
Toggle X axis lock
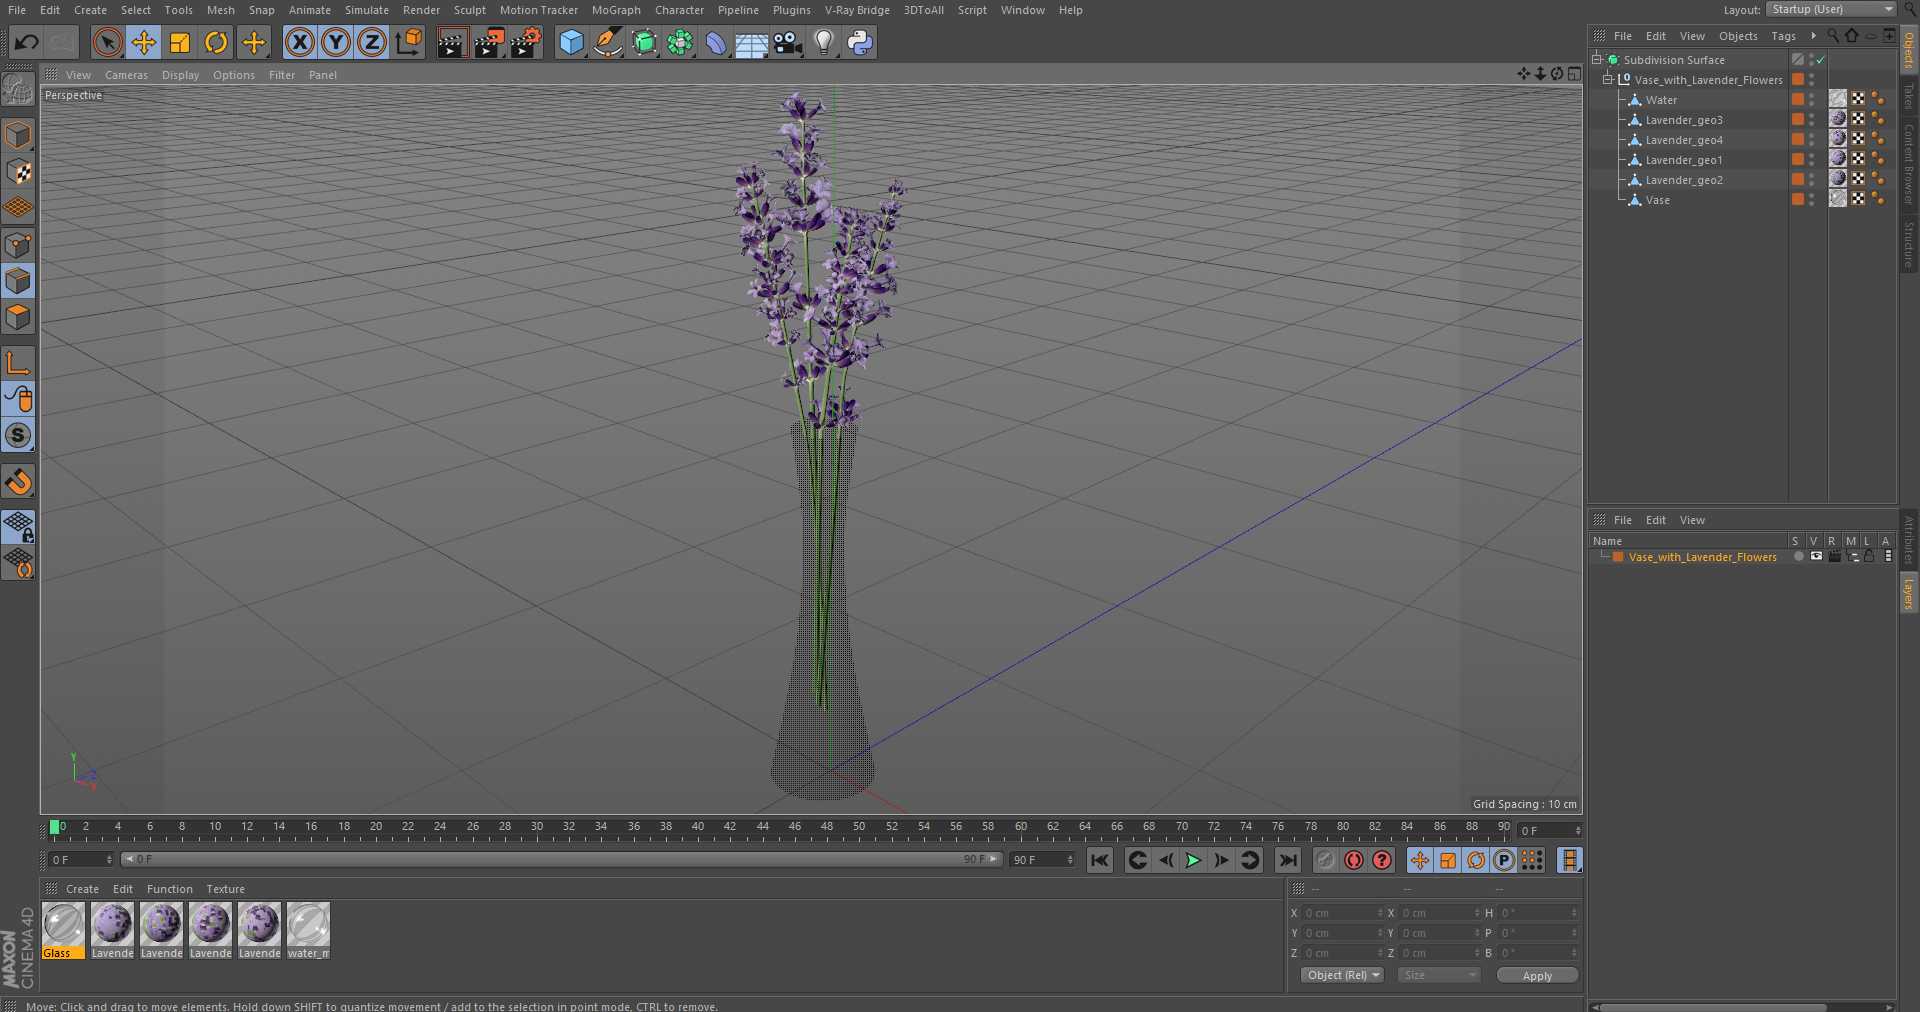(299, 42)
